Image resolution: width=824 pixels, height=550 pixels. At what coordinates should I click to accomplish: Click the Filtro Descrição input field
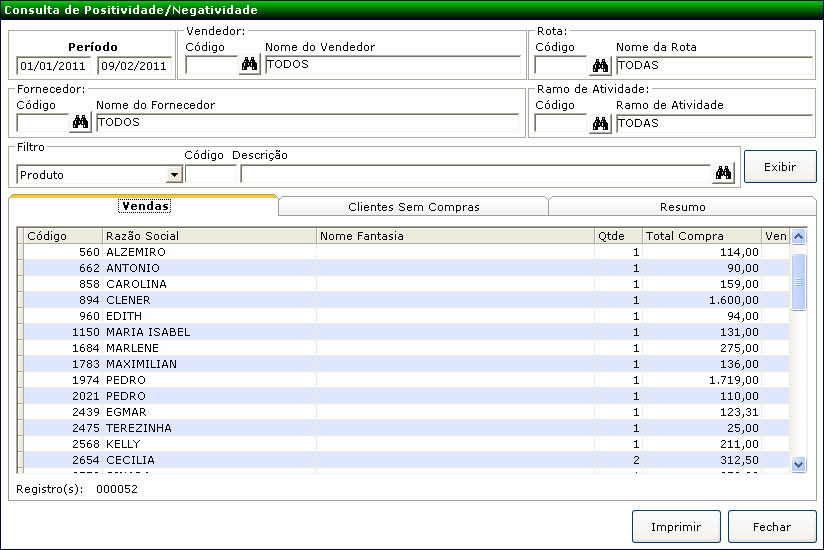tap(475, 174)
